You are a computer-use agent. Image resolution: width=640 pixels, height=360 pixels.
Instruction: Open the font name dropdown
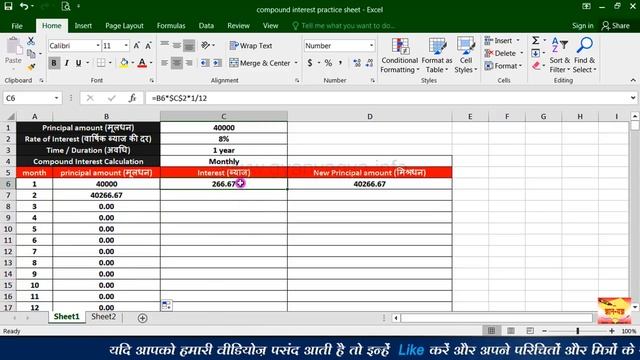[x=98, y=46]
